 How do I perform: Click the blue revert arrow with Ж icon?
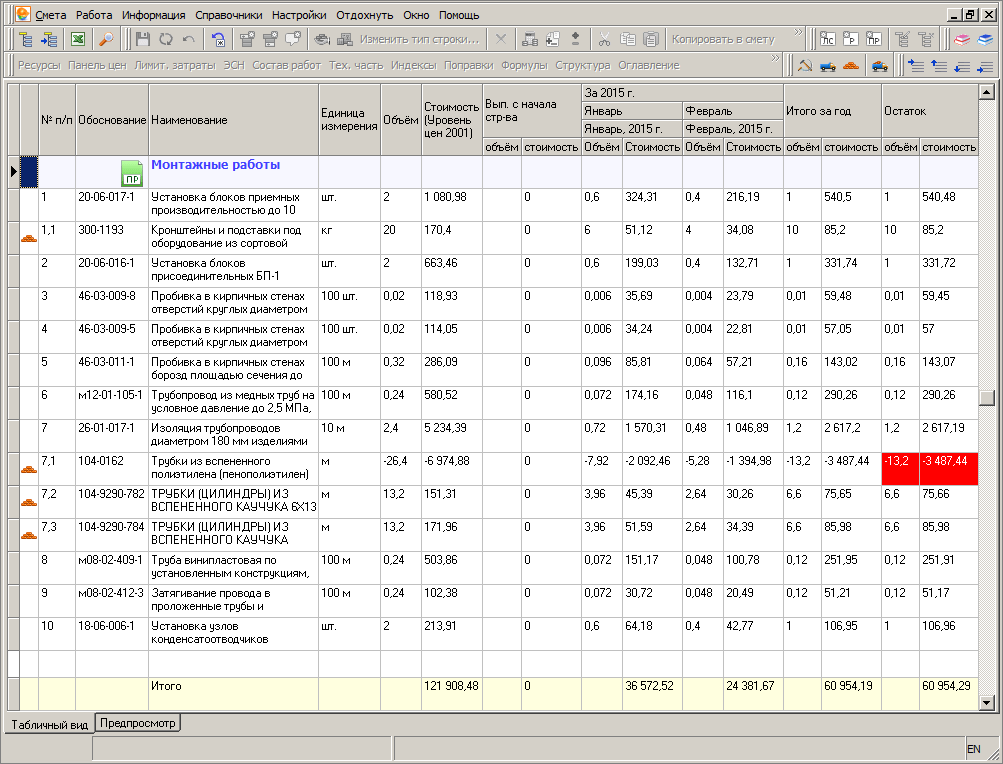[218, 40]
